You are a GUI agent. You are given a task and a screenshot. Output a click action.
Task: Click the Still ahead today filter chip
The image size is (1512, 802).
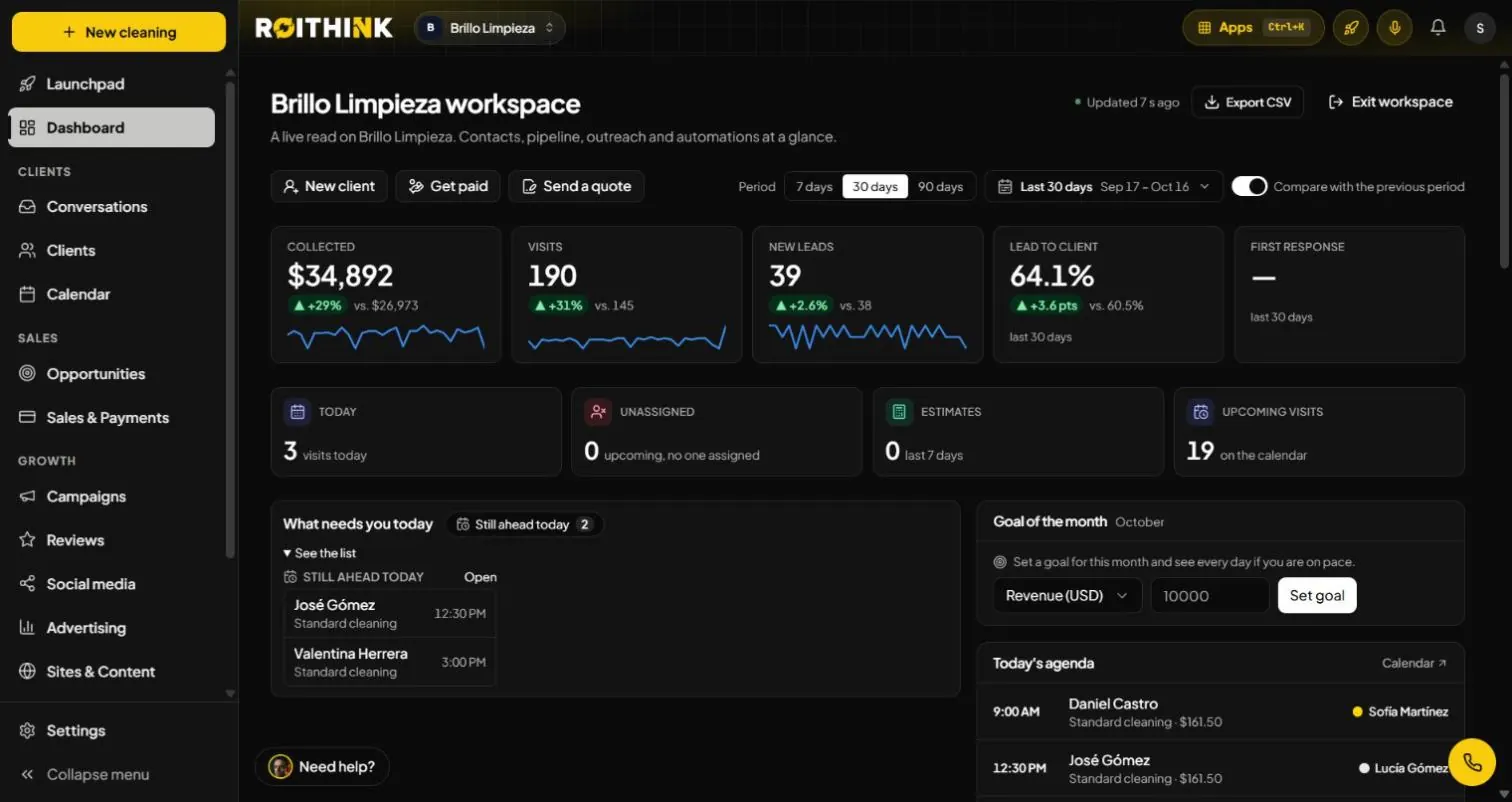point(525,524)
